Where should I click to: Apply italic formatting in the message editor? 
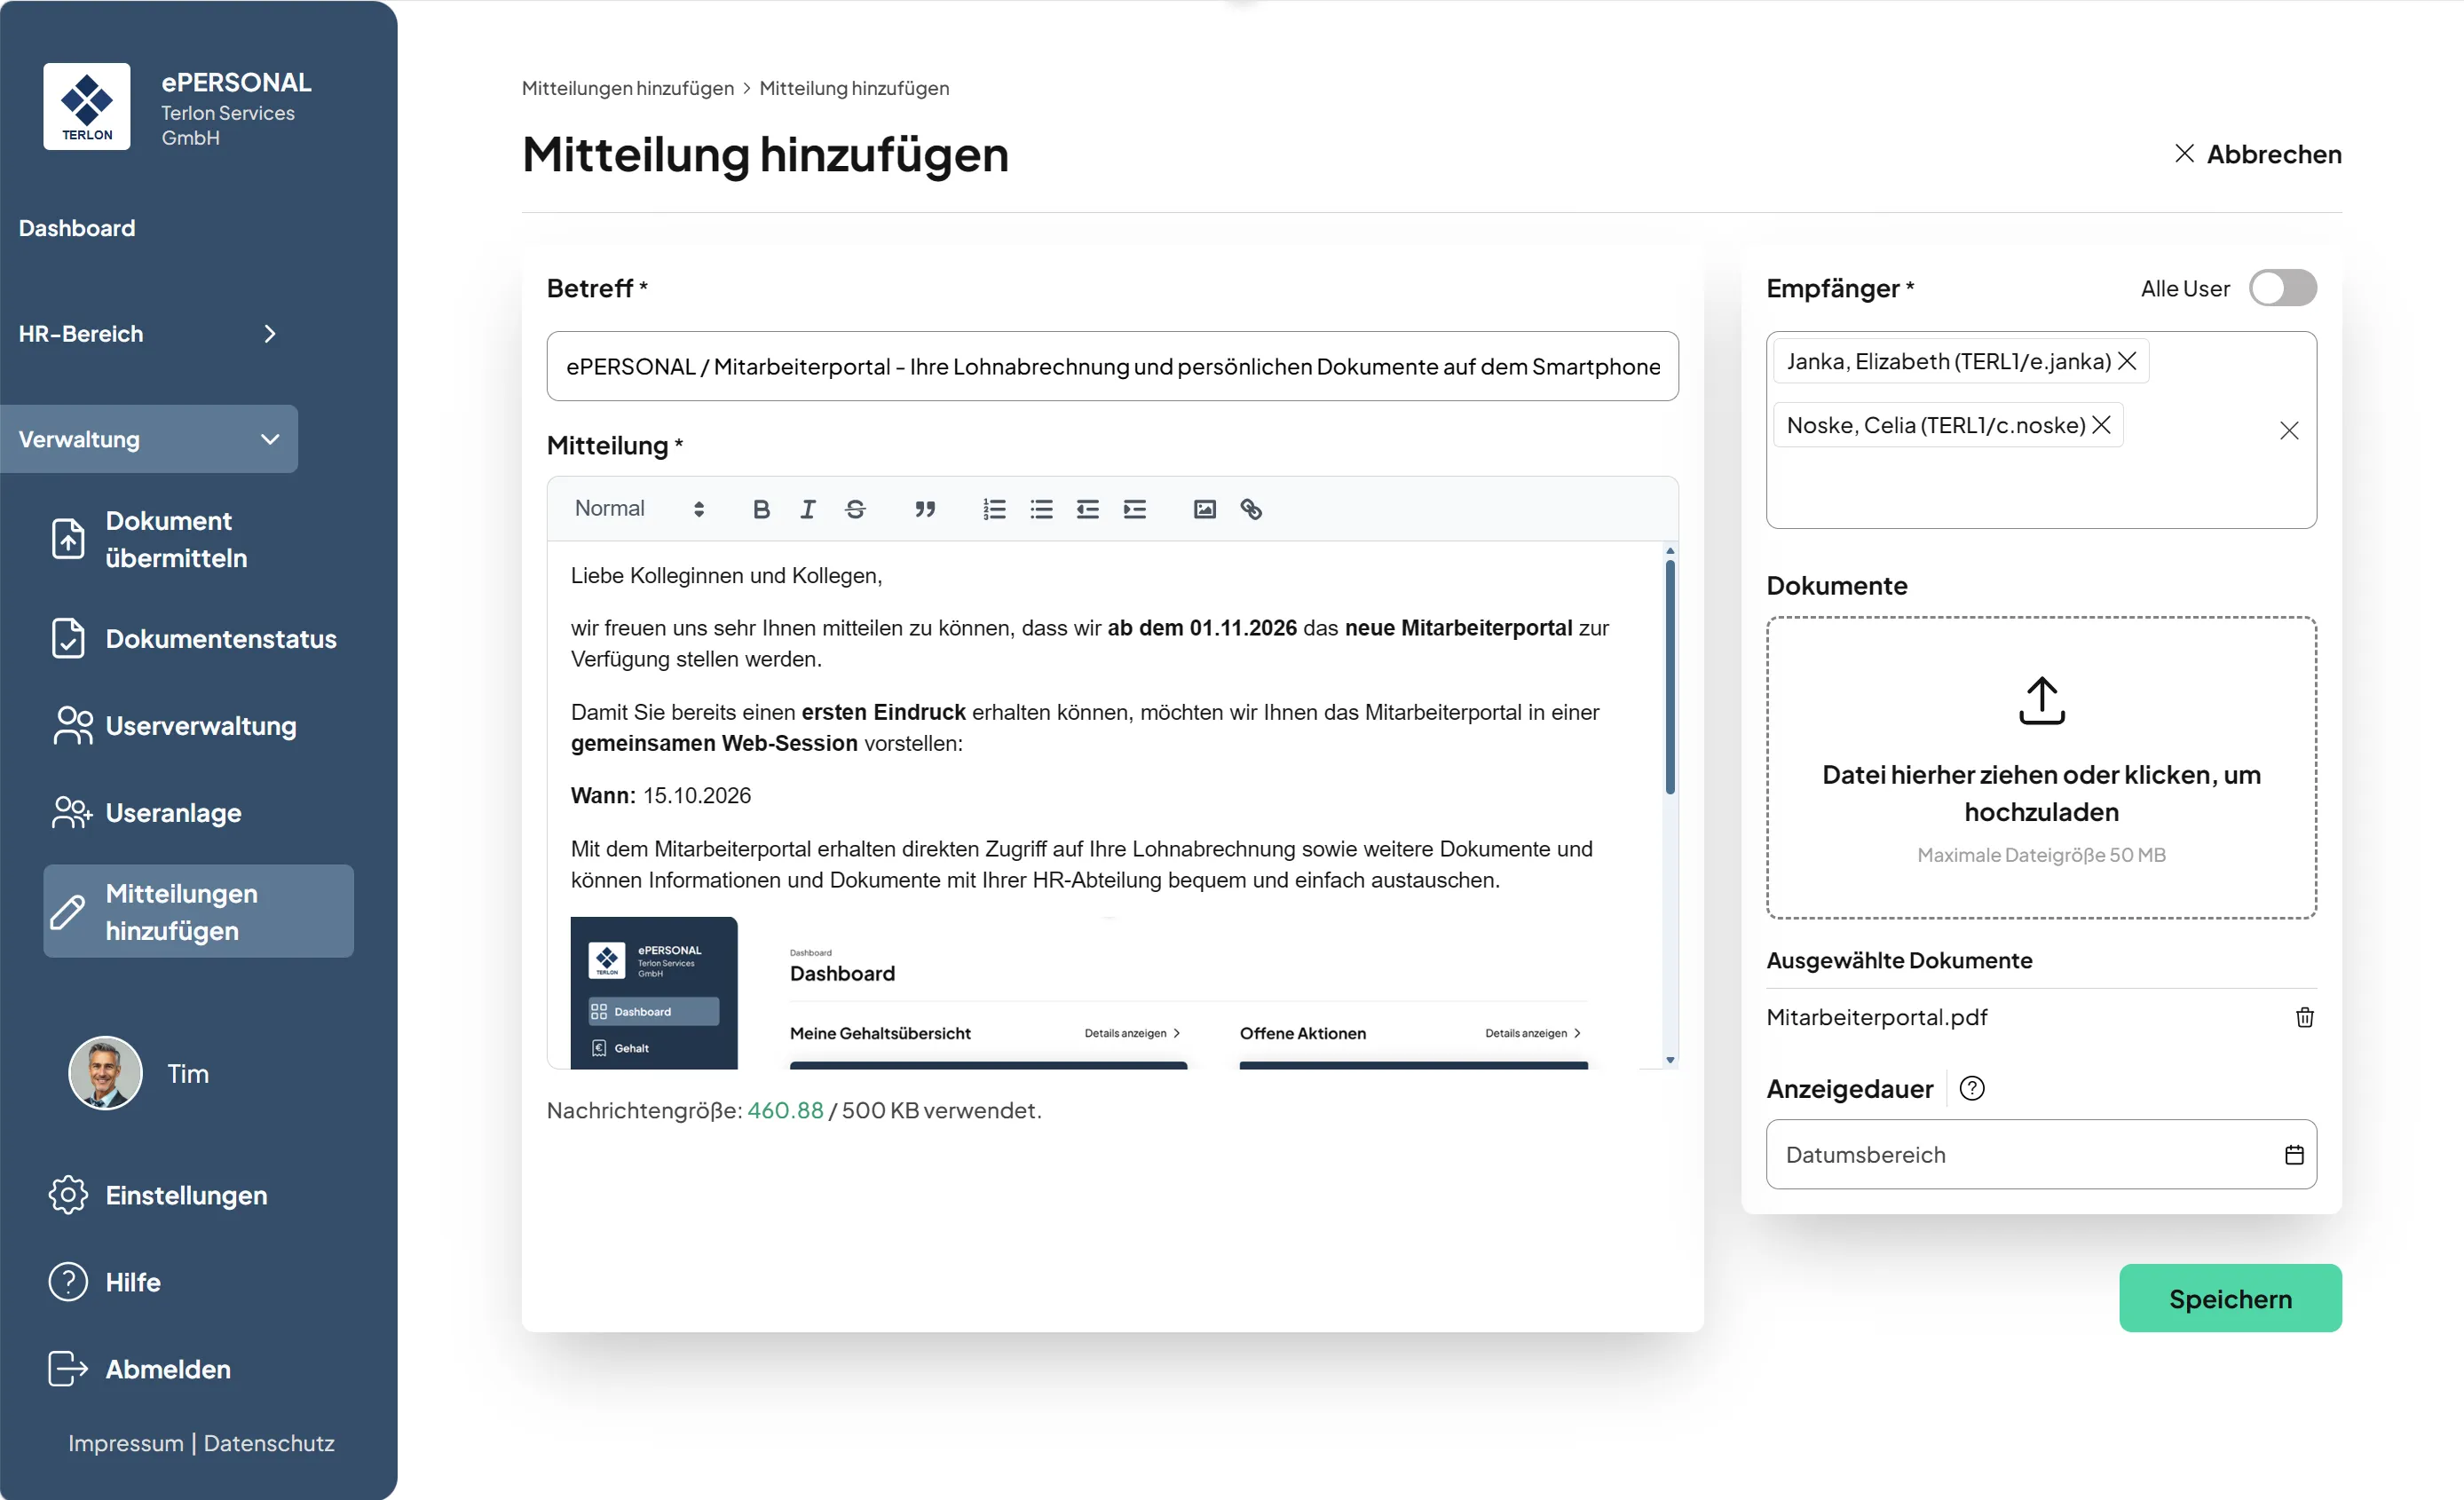(808, 509)
